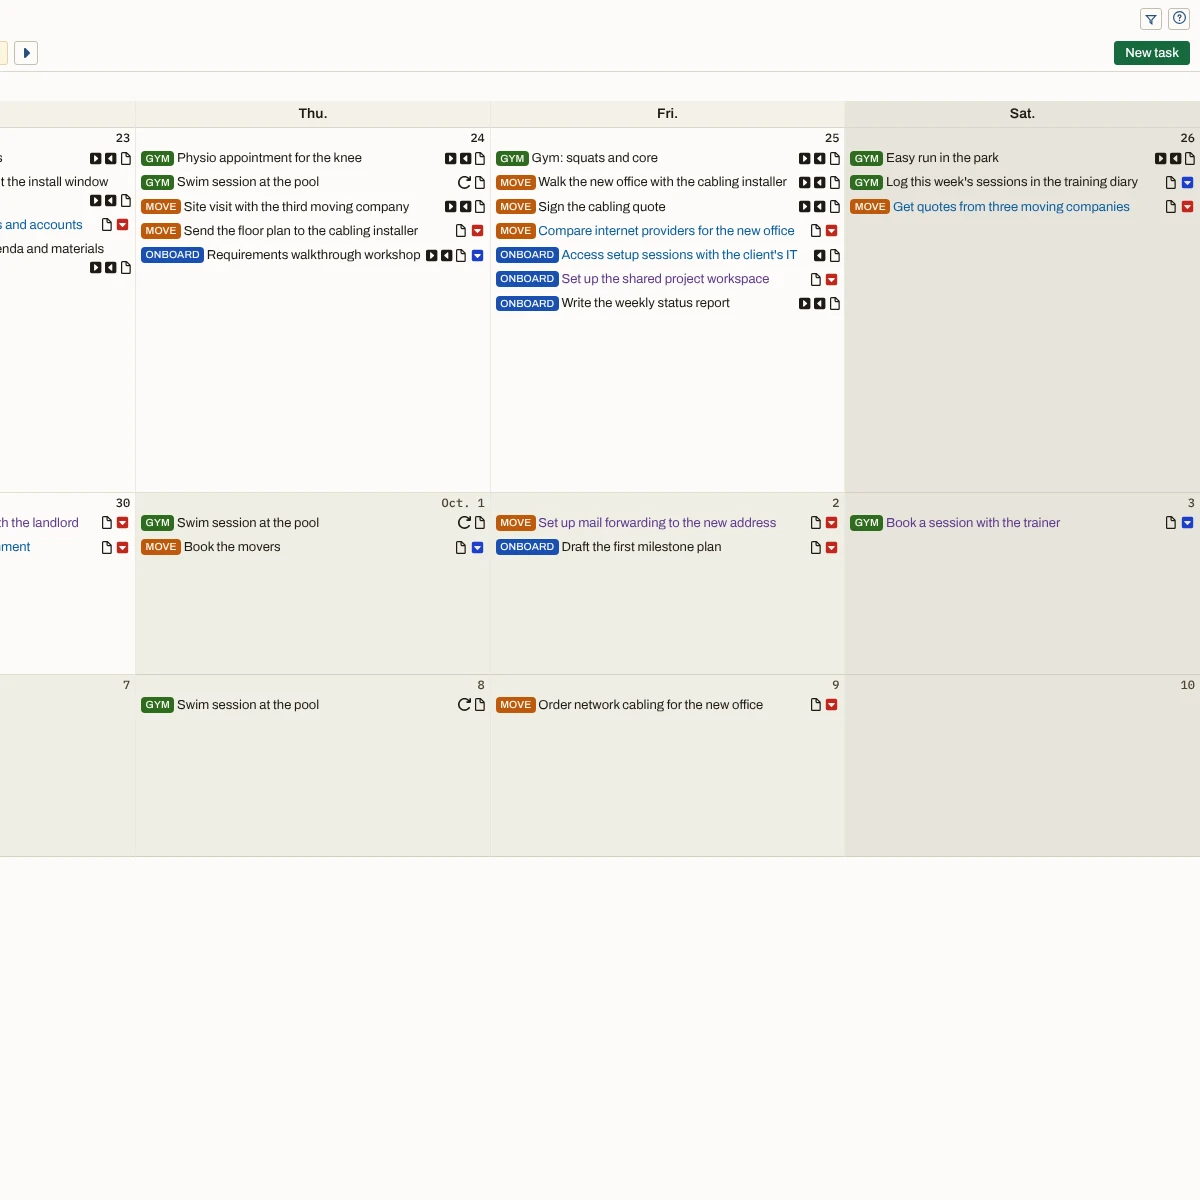The height and width of the screenshot is (1200, 1200).
Task: Click left-arrow icon on Walk the new office task
Action: (819, 182)
